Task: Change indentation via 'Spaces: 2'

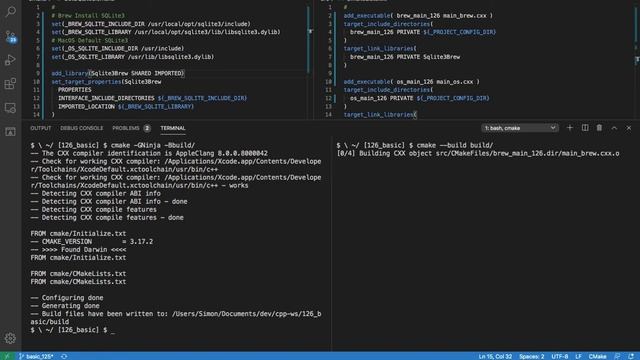Action: pyautogui.click(x=531, y=356)
